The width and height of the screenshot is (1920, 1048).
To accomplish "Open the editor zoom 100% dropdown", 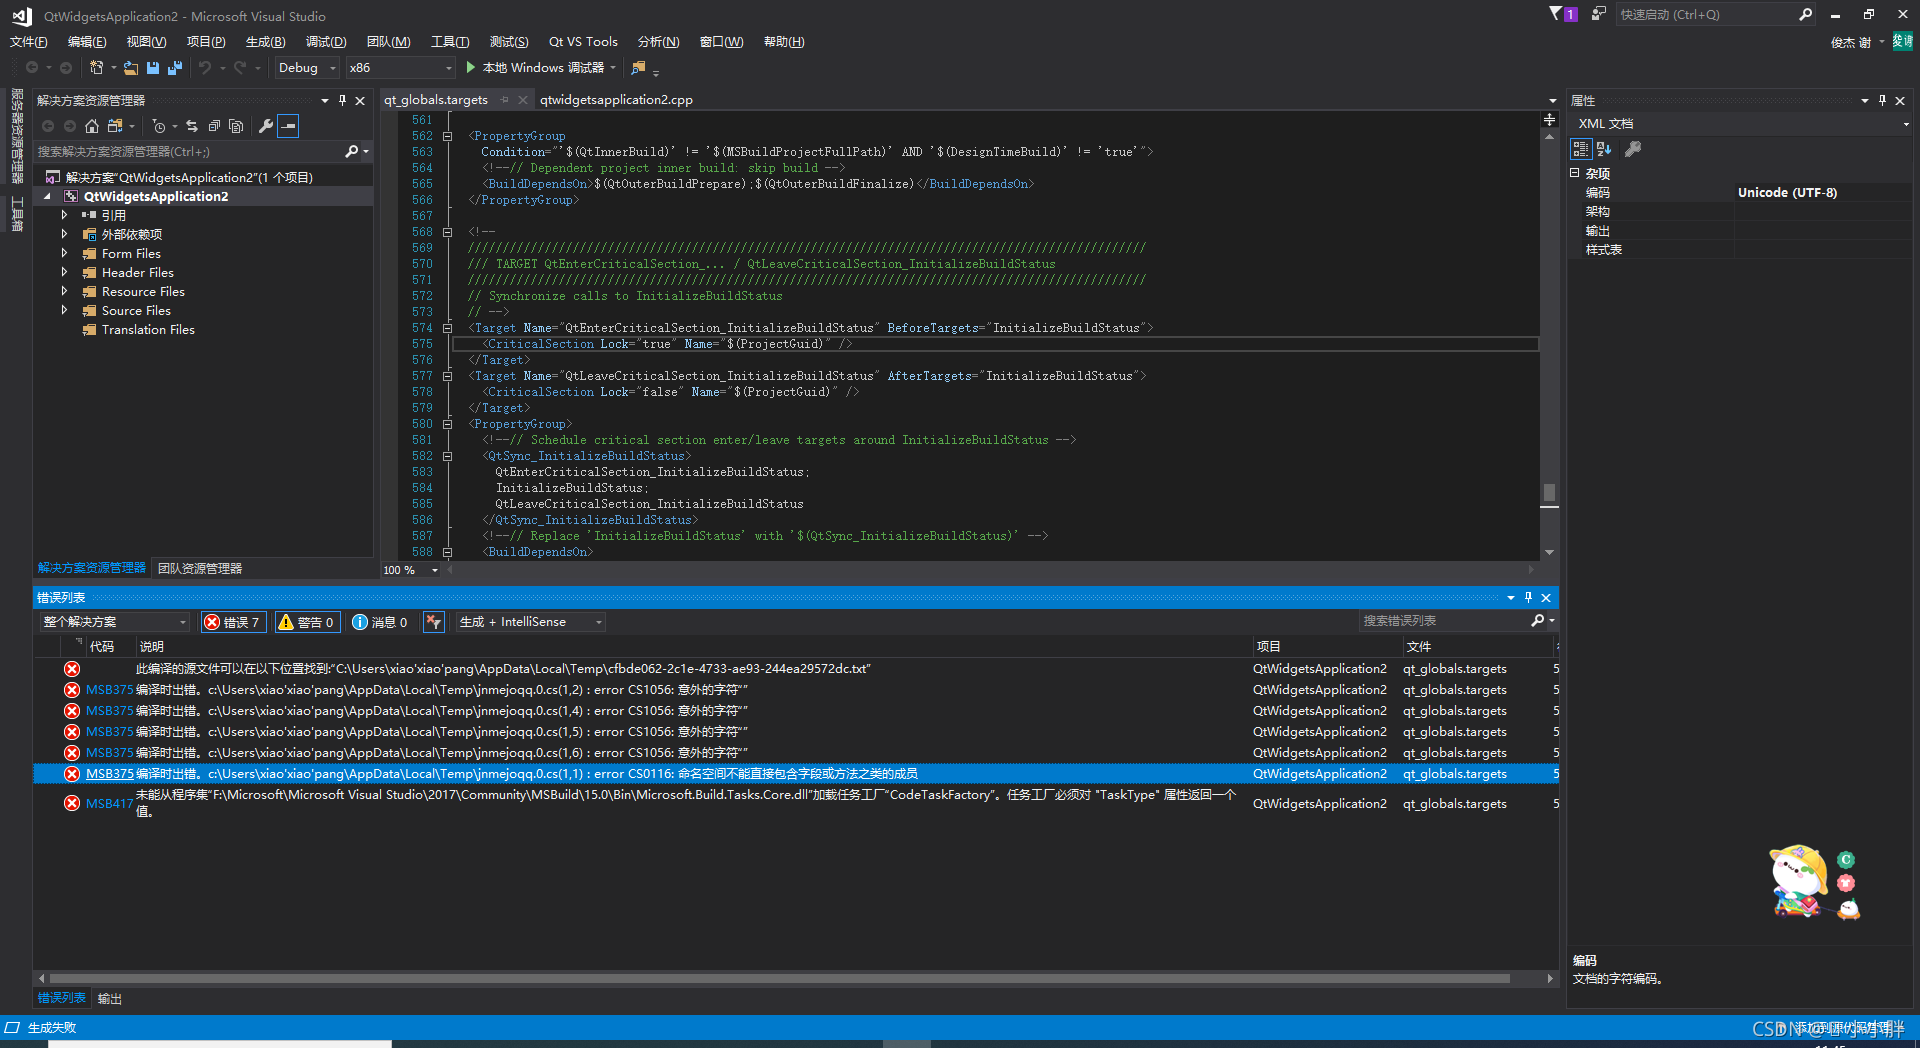I will click(x=411, y=570).
